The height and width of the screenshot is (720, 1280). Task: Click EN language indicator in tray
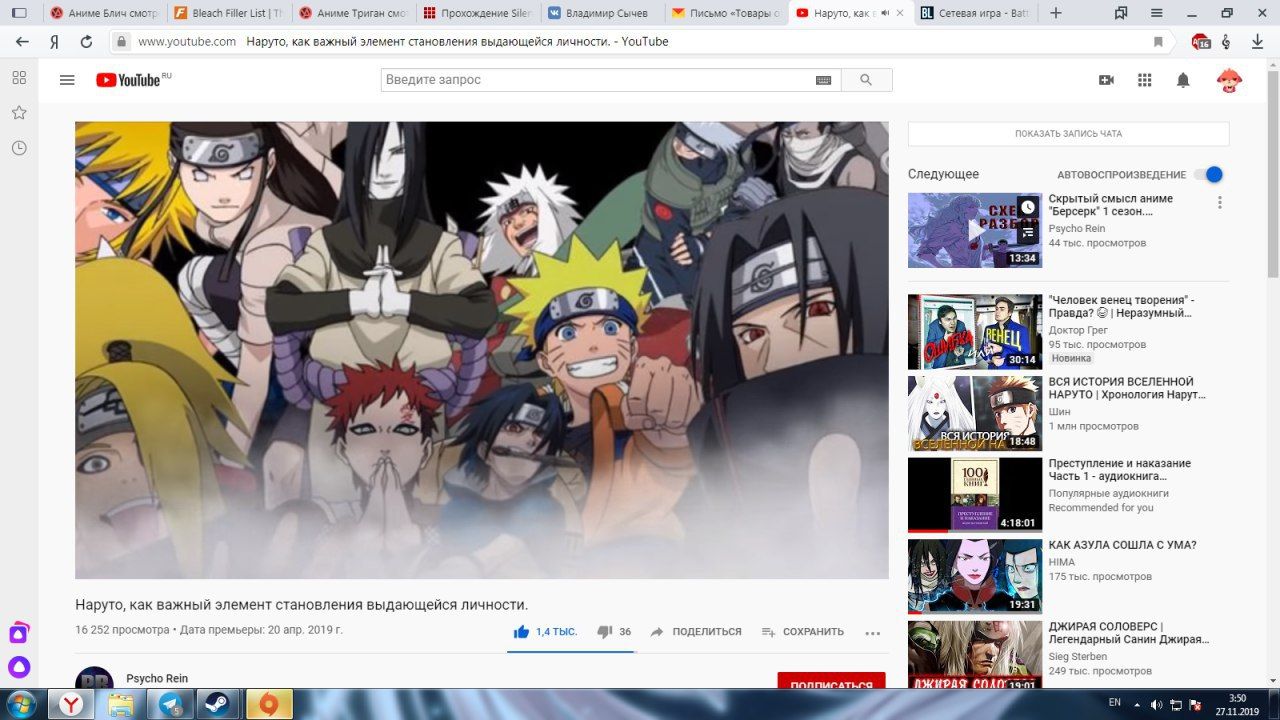[1115, 703]
